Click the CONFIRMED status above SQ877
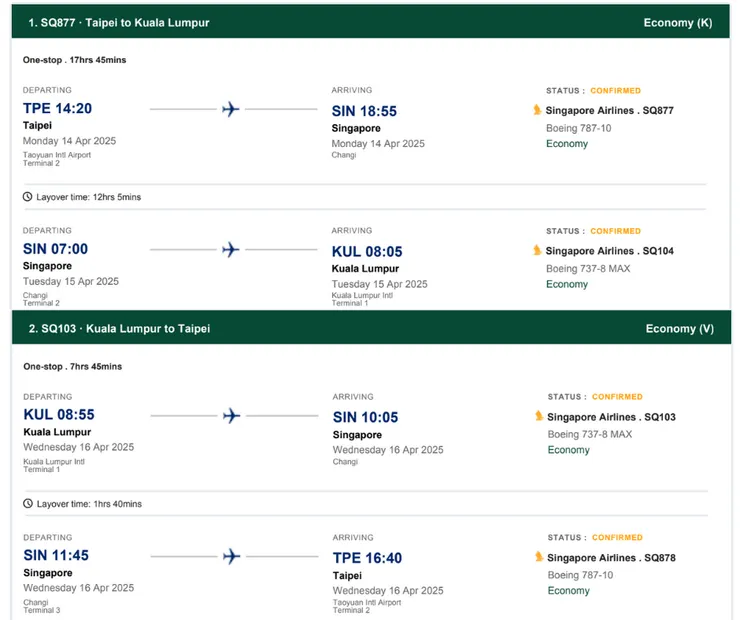 pos(615,91)
